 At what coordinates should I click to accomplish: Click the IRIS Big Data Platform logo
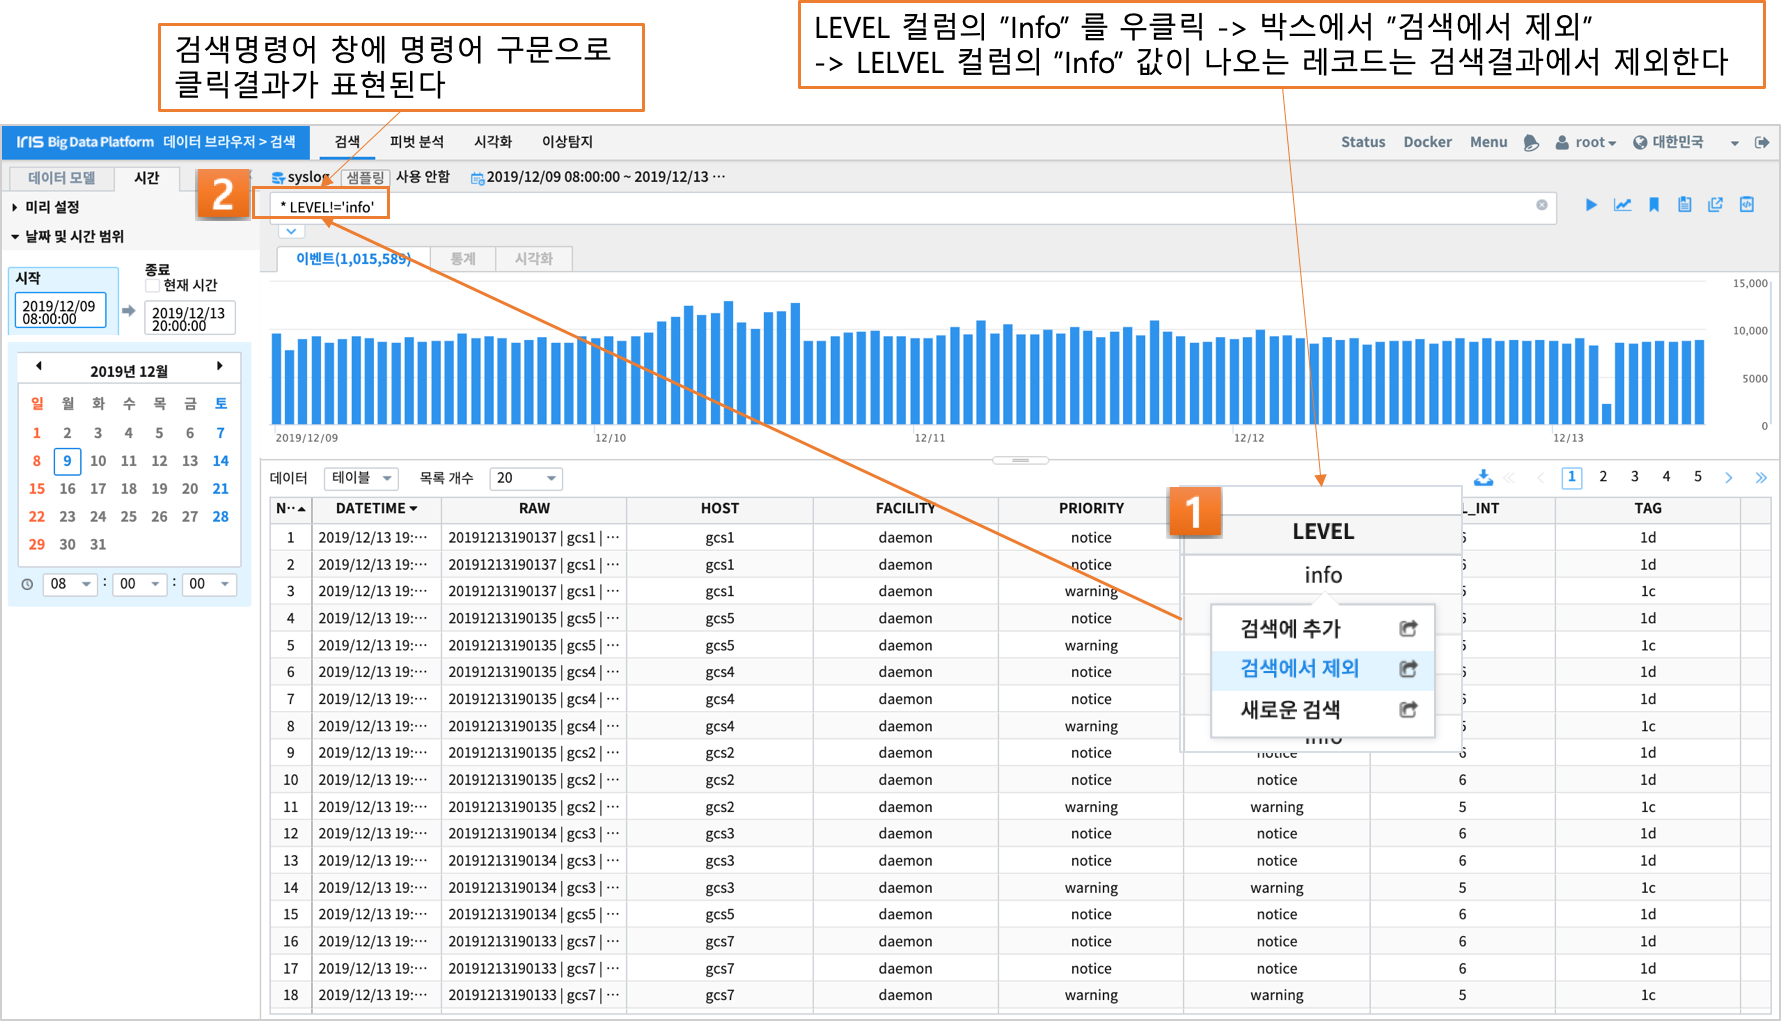point(85,142)
